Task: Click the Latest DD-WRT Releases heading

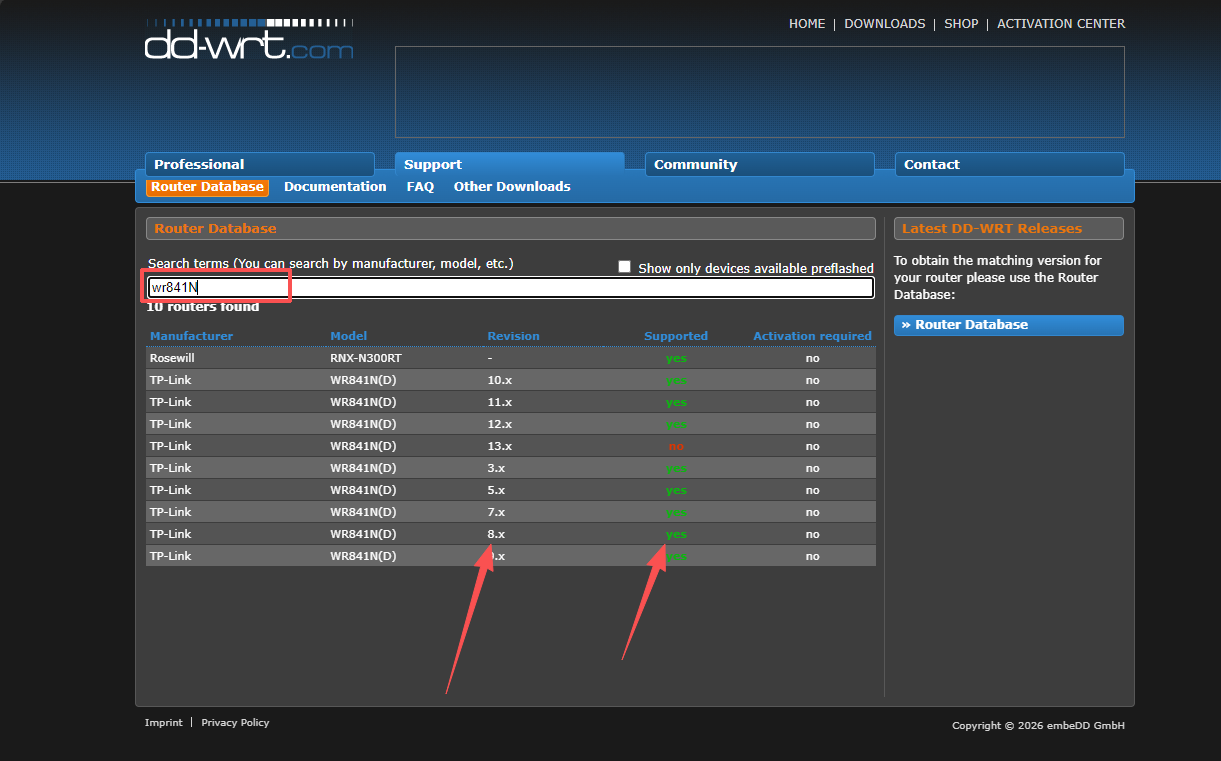Action: click(1009, 229)
